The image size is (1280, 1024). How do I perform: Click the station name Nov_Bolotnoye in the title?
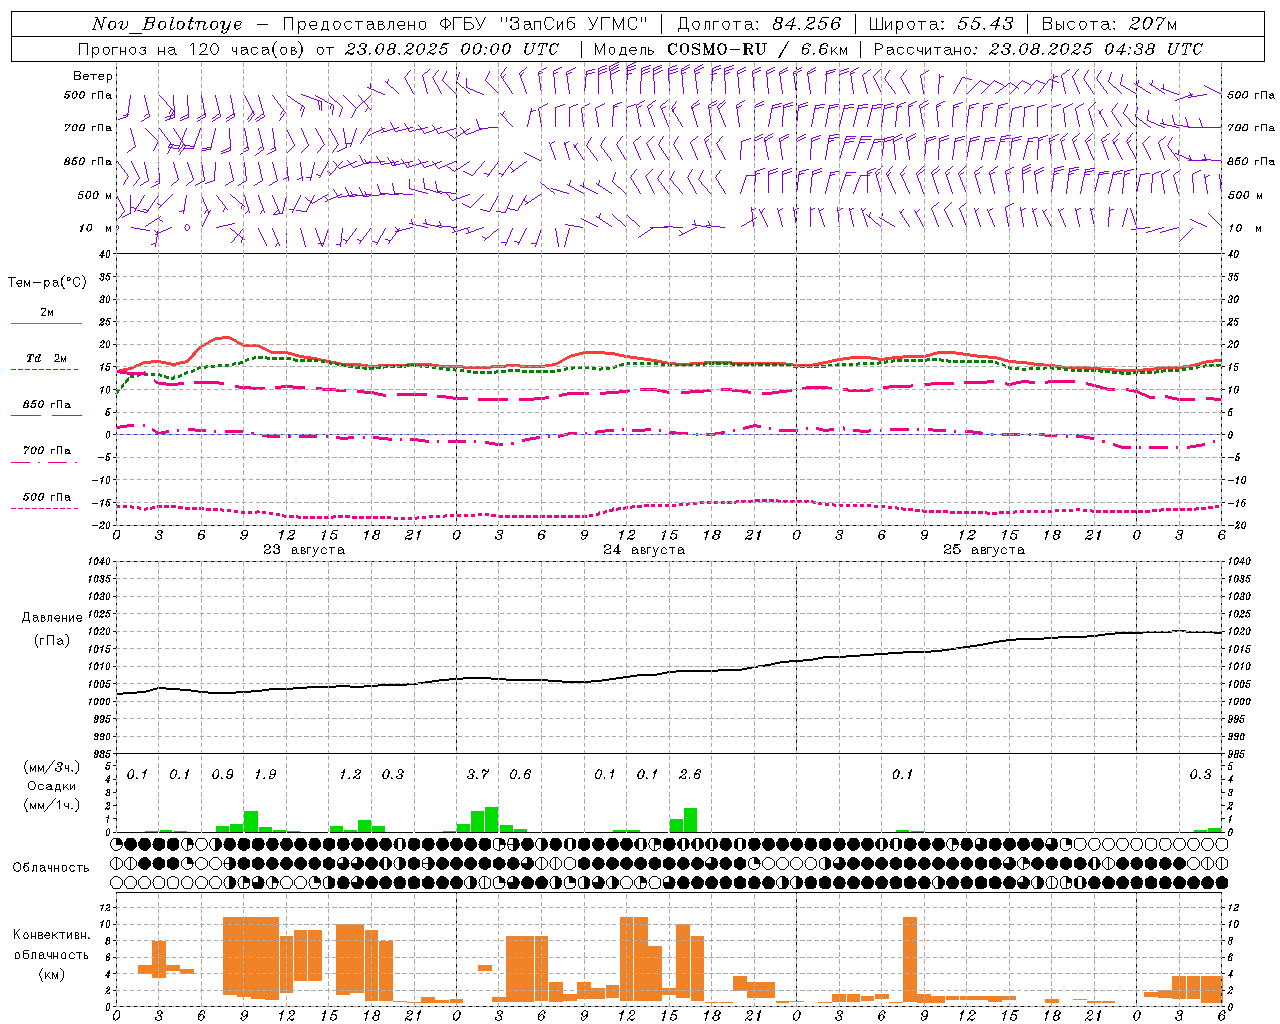(x=167, y=24)
